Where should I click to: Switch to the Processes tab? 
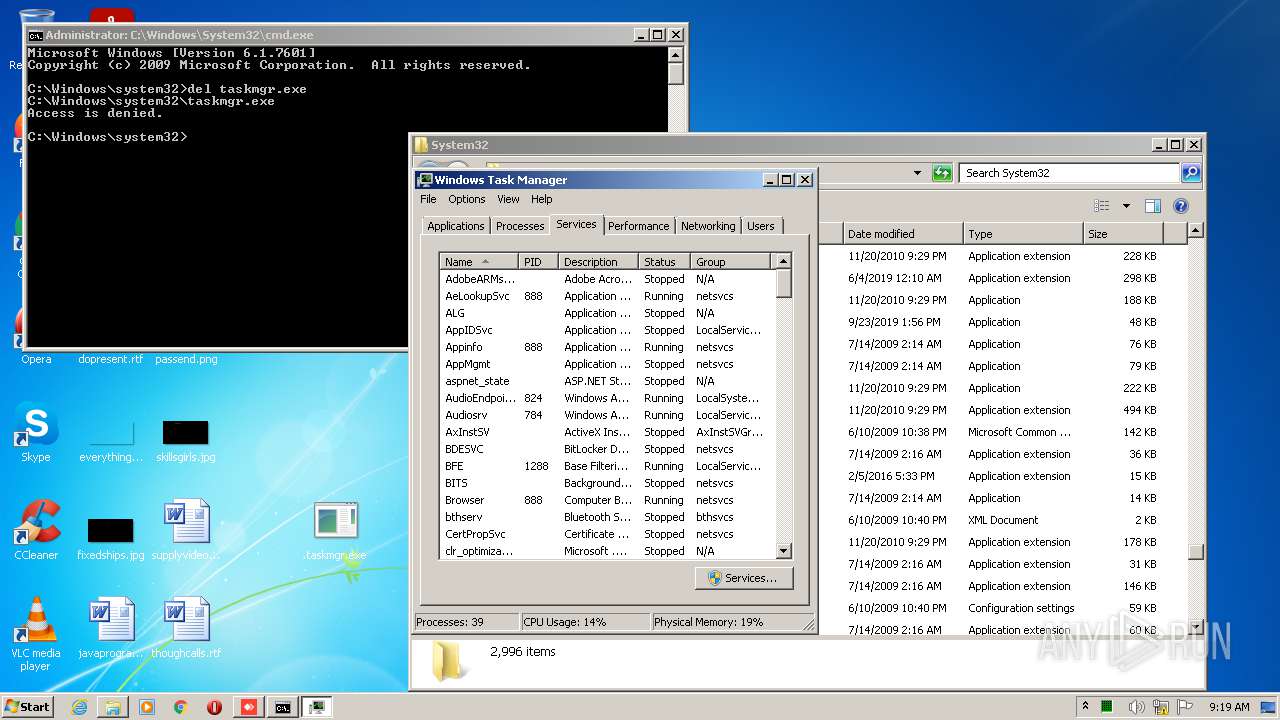[x=520, y=226]
